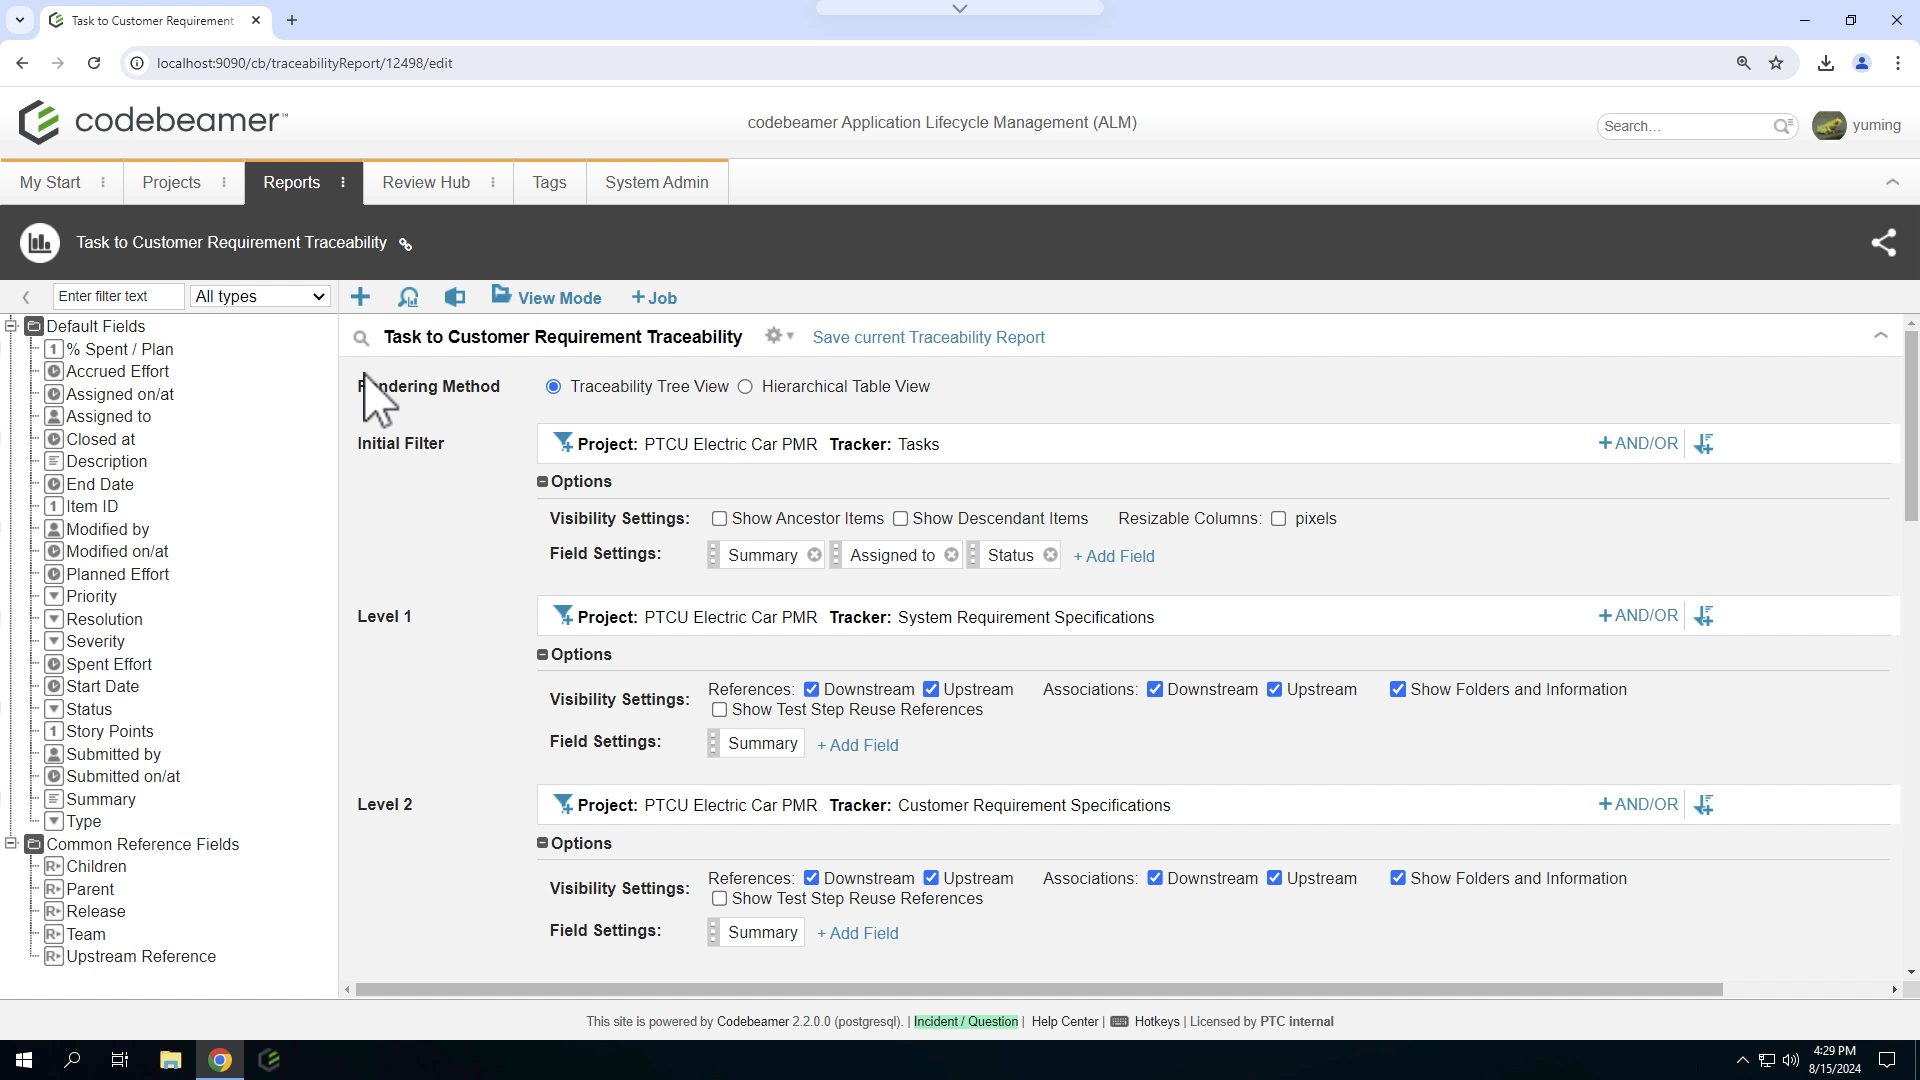This screenshot has width=1920, height=1080.
Task: Collapse Level 2 Options section
Action: pos(542,844)
